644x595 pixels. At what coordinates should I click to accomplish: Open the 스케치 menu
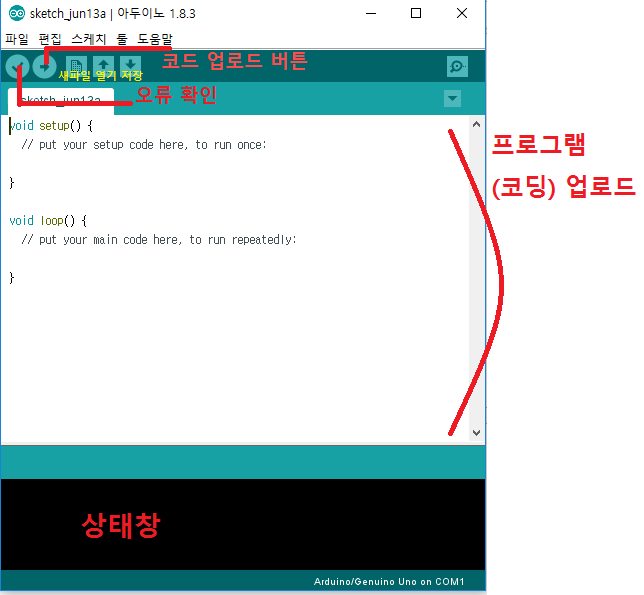[x=89, y=39]
